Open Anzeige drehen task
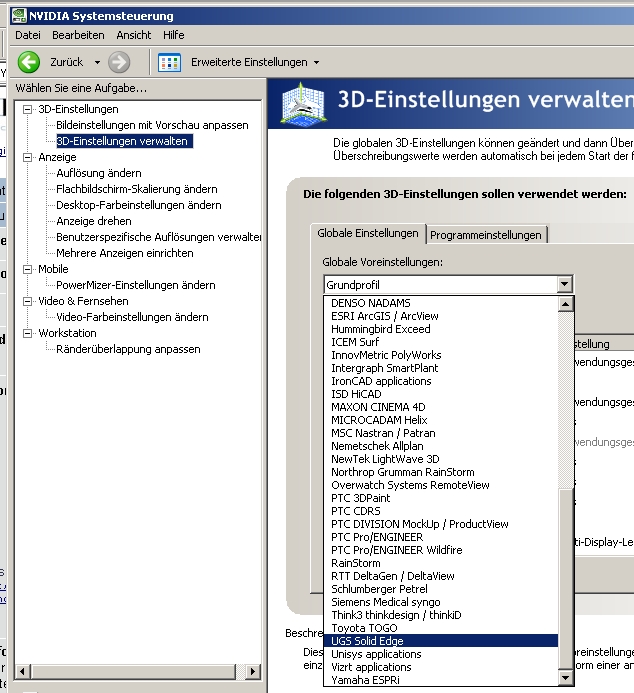 (x=94, y=221)
